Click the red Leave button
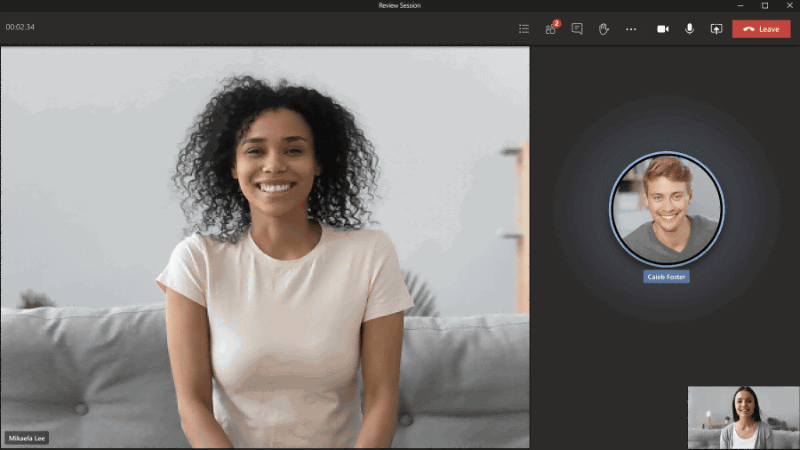 (x=761, y=29)
